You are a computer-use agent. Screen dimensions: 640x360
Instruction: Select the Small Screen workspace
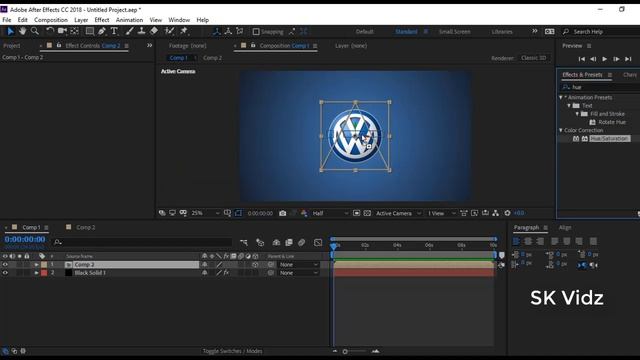click(455, 31)
